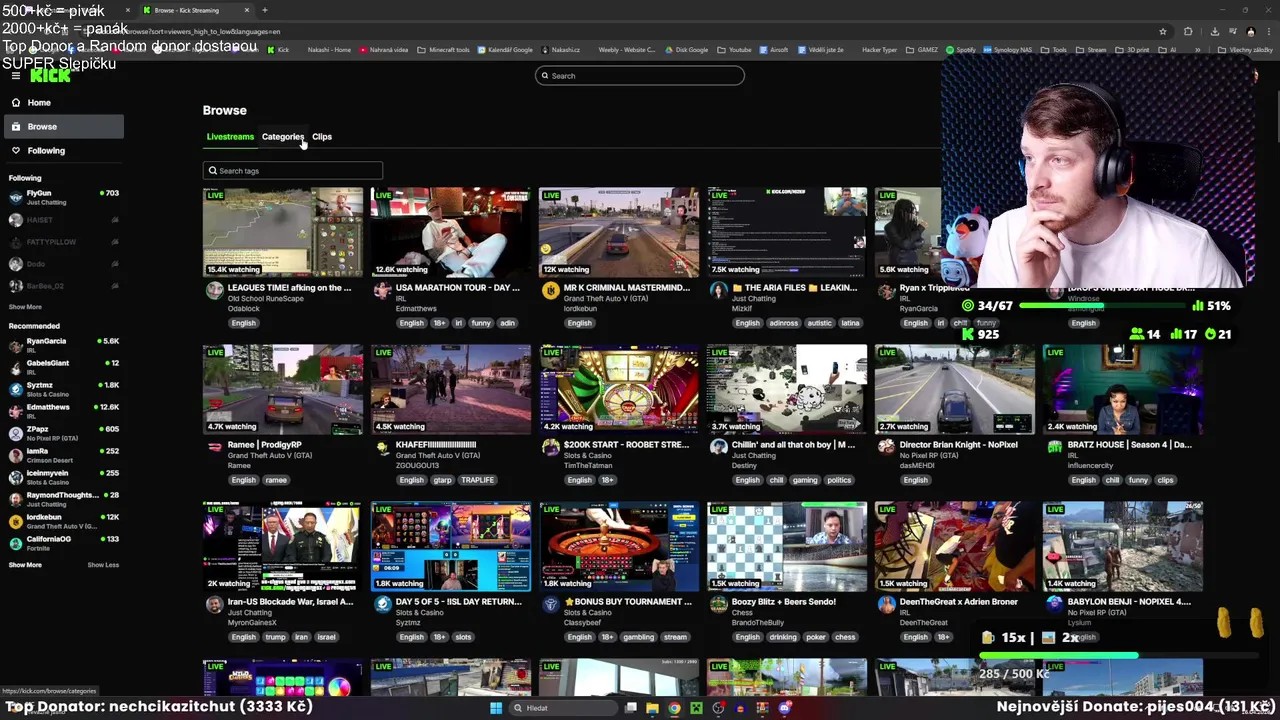Open Windows Start menu
The height and width of the screenshot is (720, 1280).
(495, 708)
